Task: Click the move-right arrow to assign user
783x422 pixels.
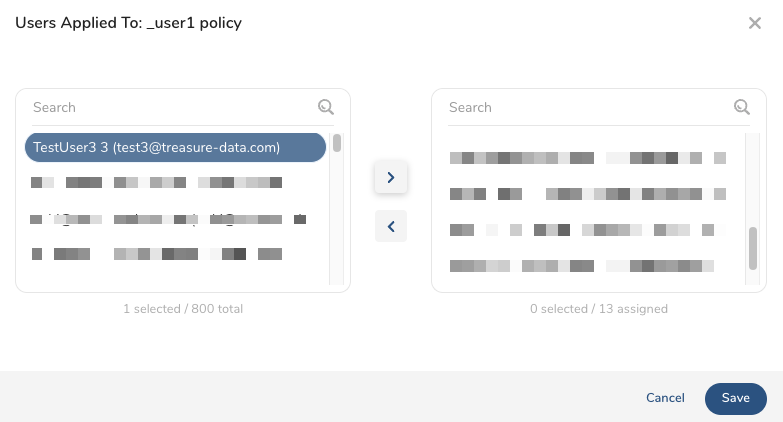Action: [390, 177]
